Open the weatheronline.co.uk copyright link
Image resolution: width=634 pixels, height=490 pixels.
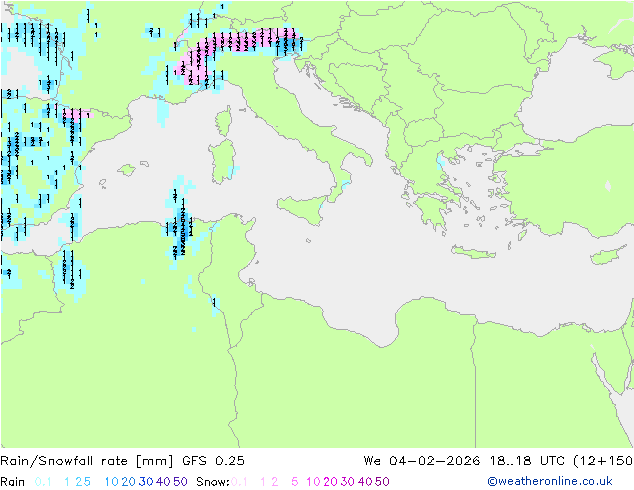click(550, 481)
